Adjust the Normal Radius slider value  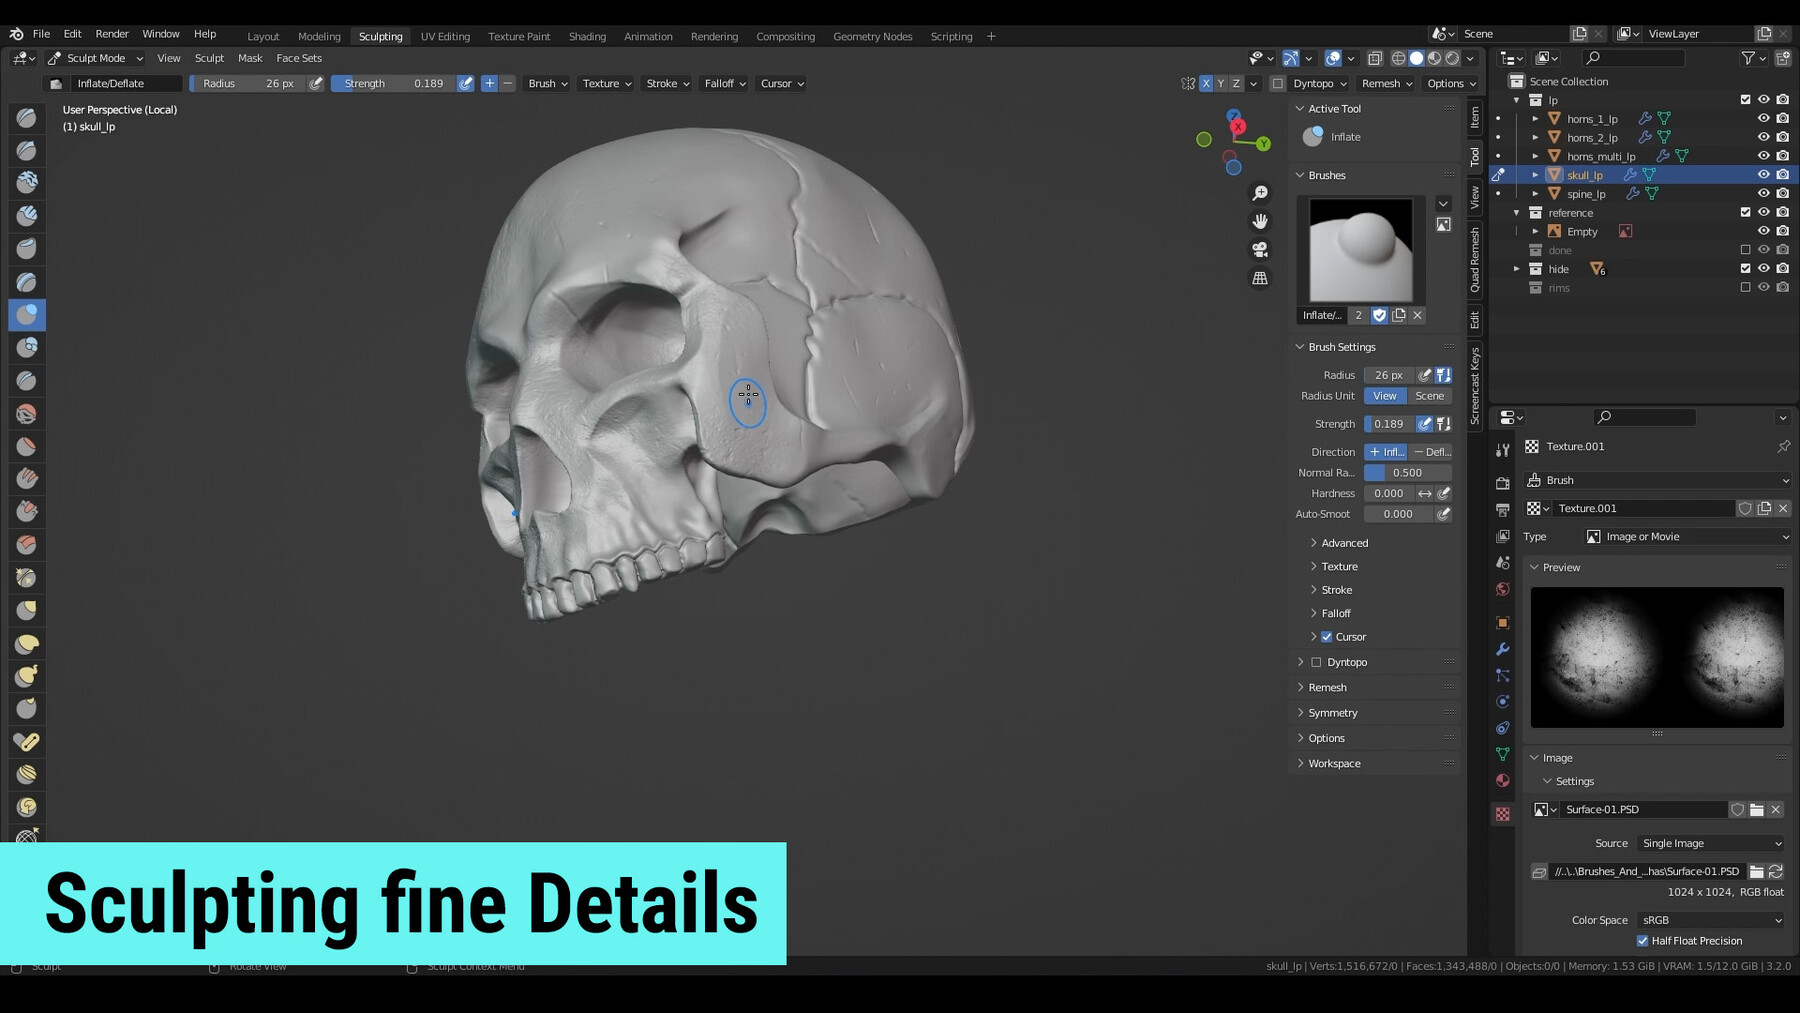1407,472
